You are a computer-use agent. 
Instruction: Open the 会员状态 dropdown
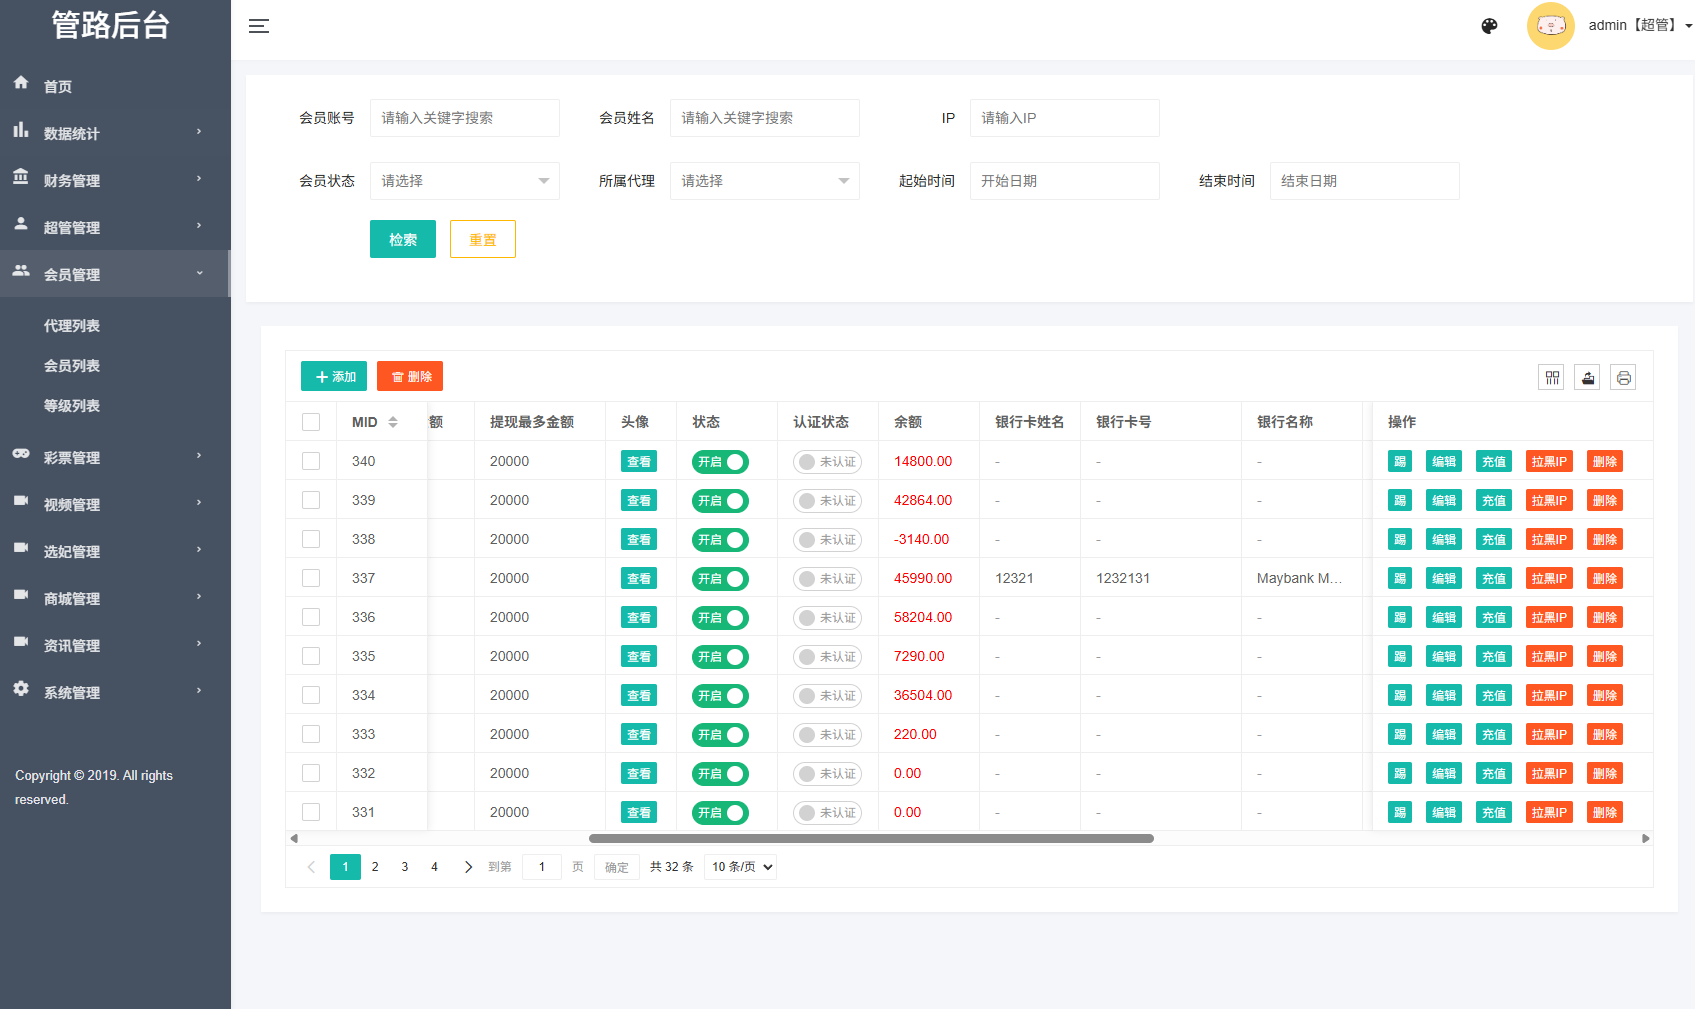[x=464, y=181]
